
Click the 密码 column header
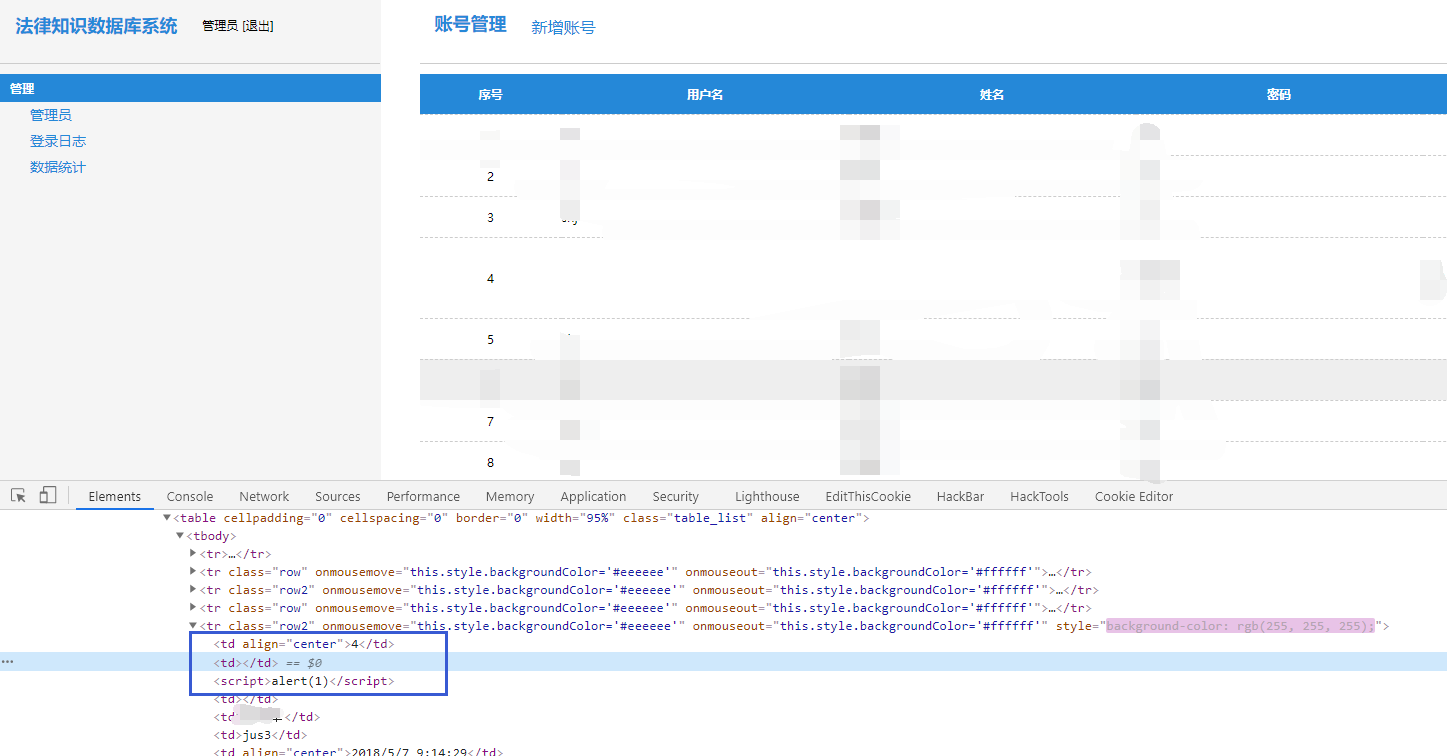tap(1279, 95)
